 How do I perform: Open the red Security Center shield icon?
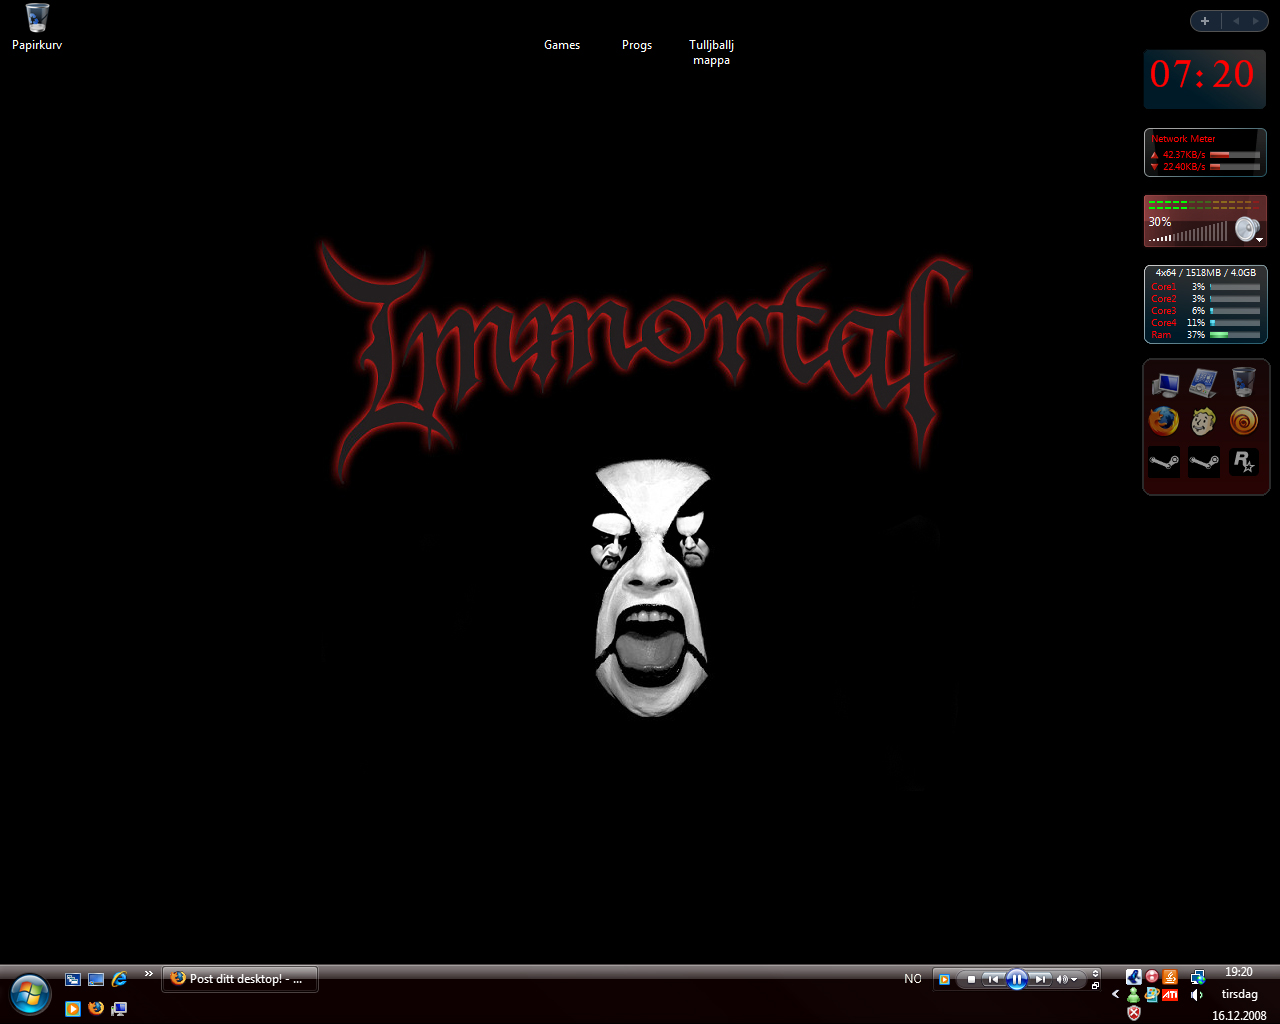pyautogui.click(x=1133, y=1013)
